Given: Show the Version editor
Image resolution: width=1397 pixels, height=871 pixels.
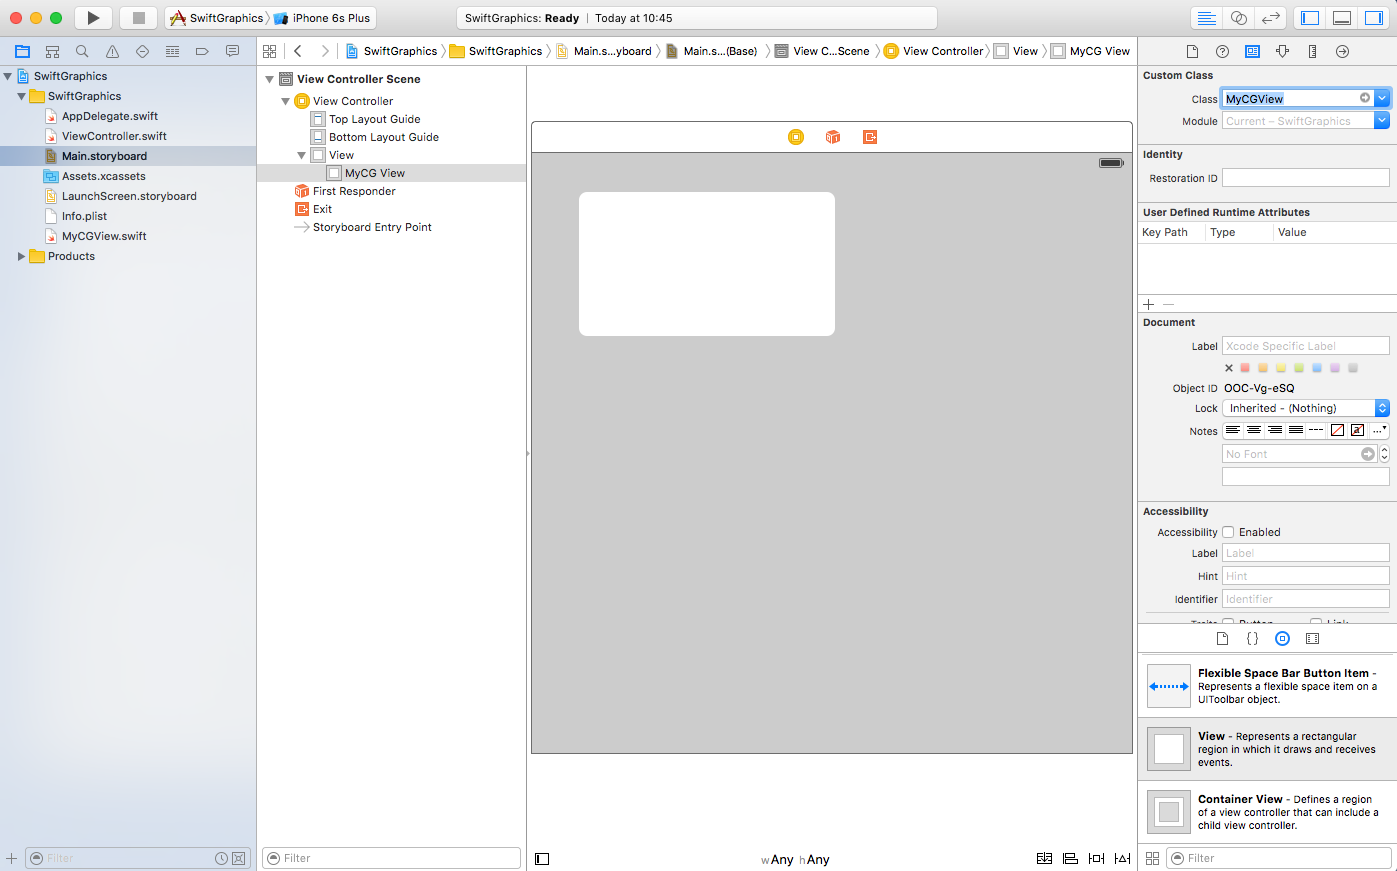Looking at the screenshot, I should (1271, 18).
